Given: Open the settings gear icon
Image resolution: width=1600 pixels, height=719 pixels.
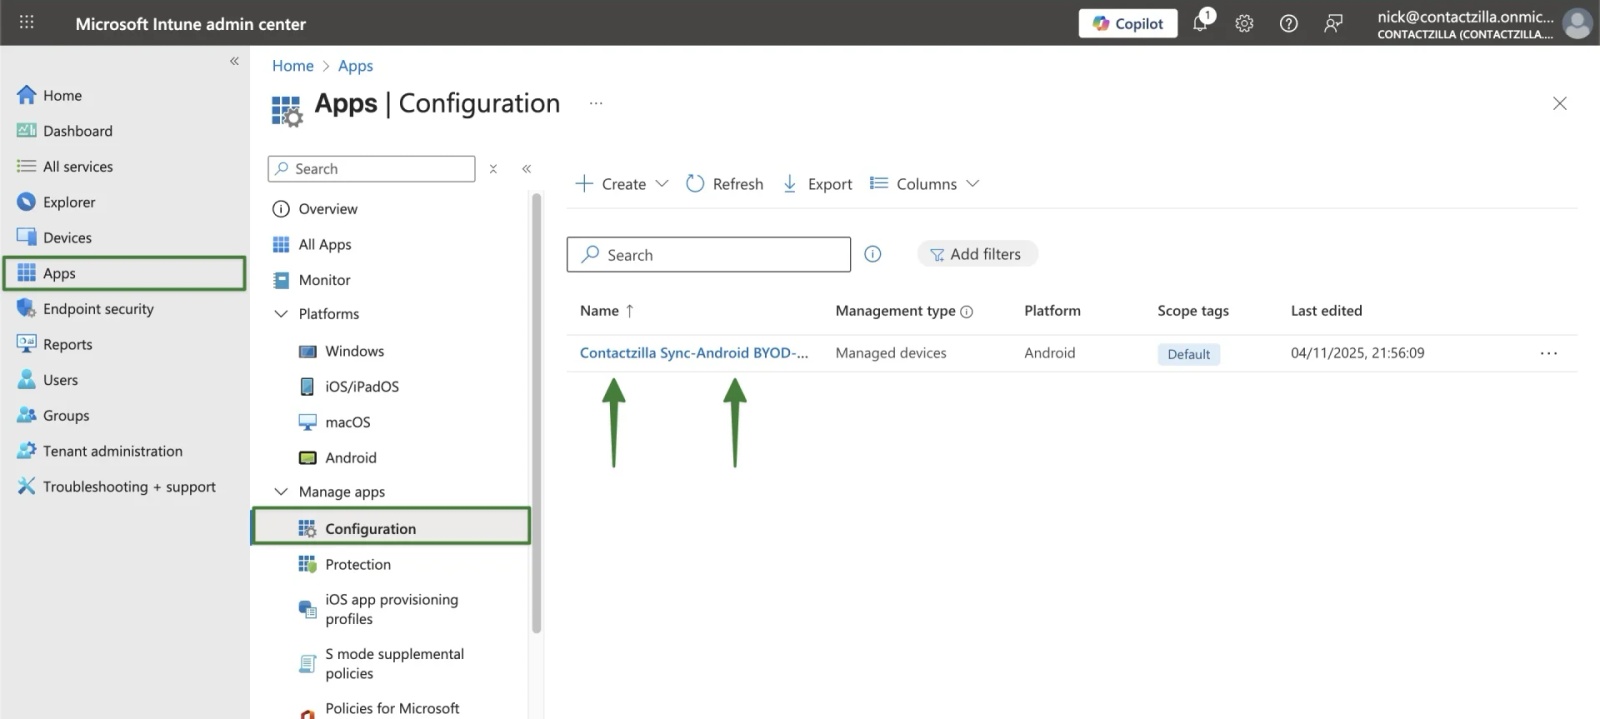Looking at the screenshot, I should 1244,23.
